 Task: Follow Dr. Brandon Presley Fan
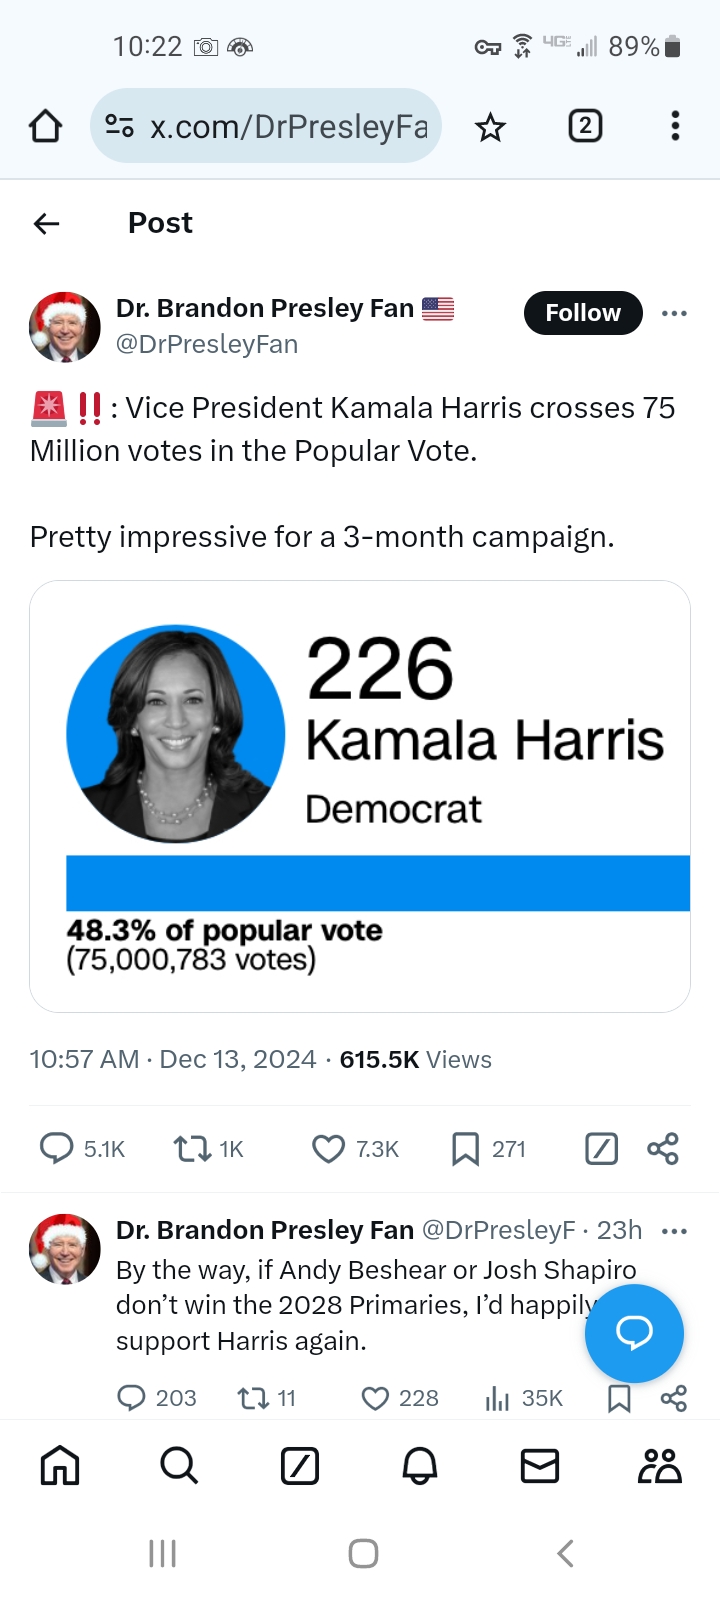(582, 313)
